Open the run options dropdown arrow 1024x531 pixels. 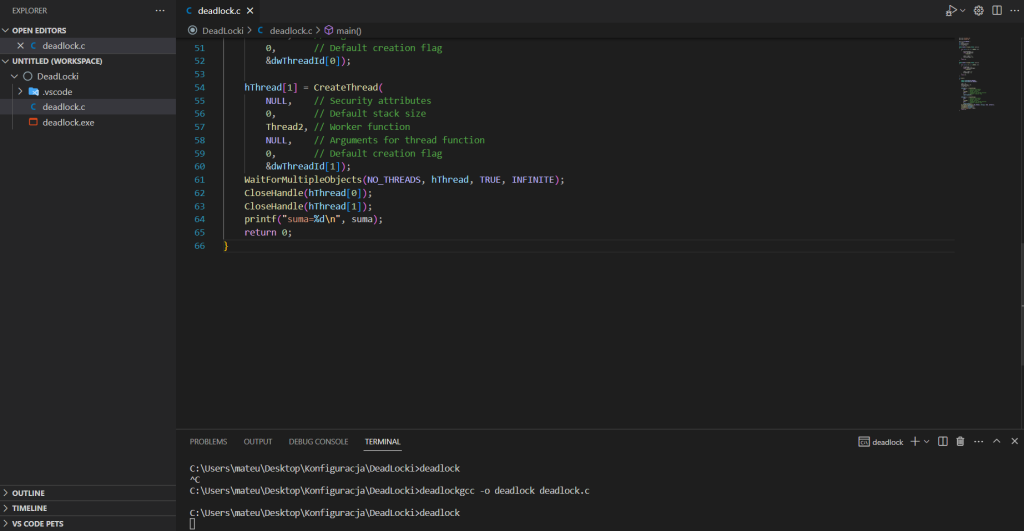(x=963, y=10)
